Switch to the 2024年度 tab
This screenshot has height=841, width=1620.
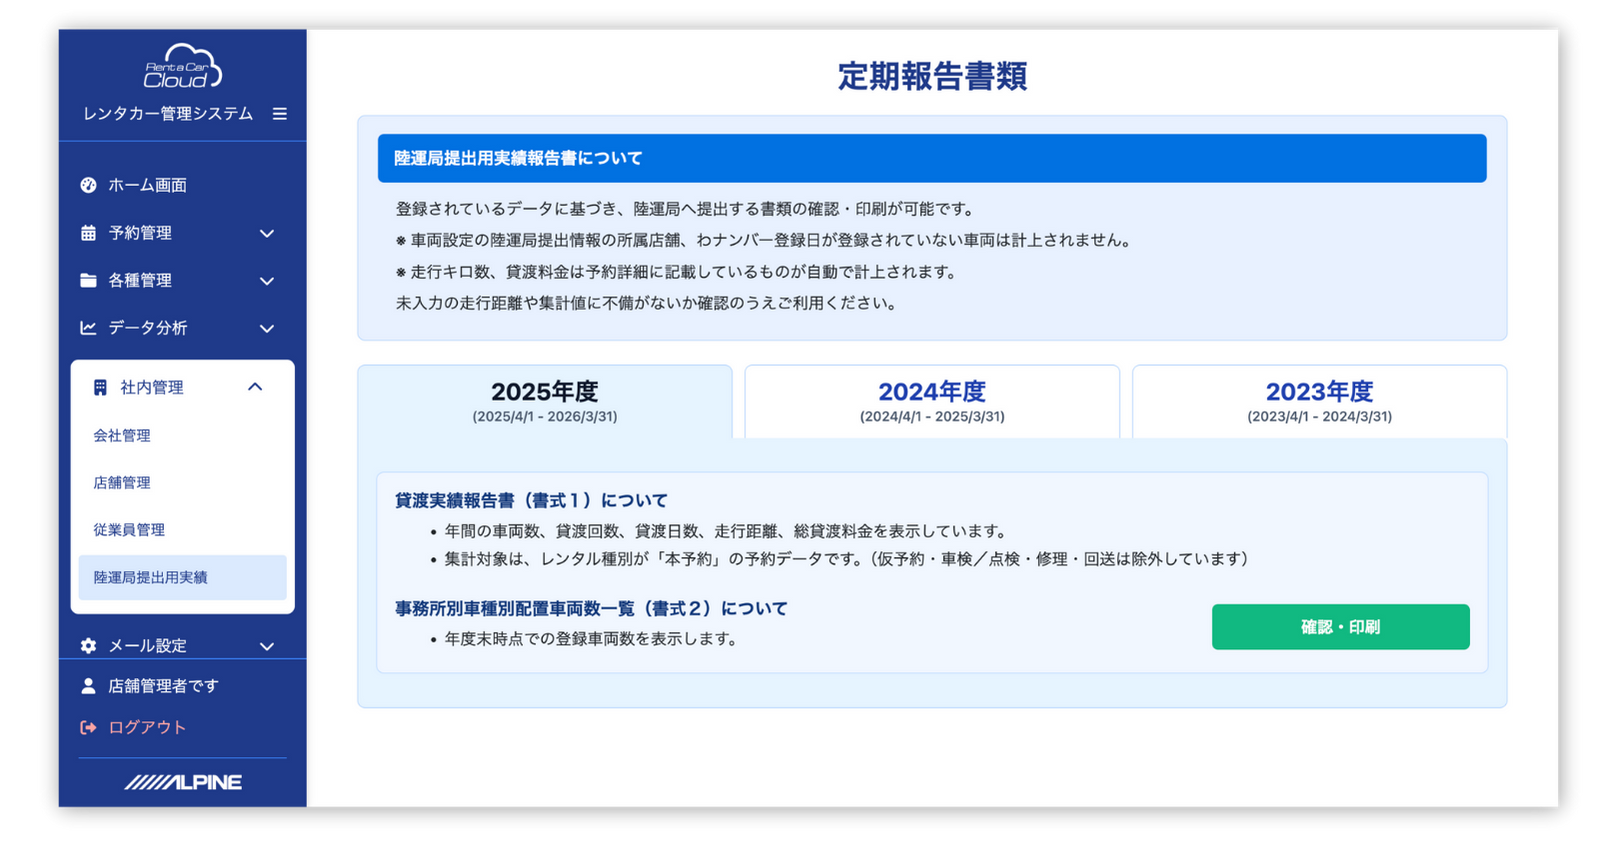pyautogui.click(x=931, y=401)
